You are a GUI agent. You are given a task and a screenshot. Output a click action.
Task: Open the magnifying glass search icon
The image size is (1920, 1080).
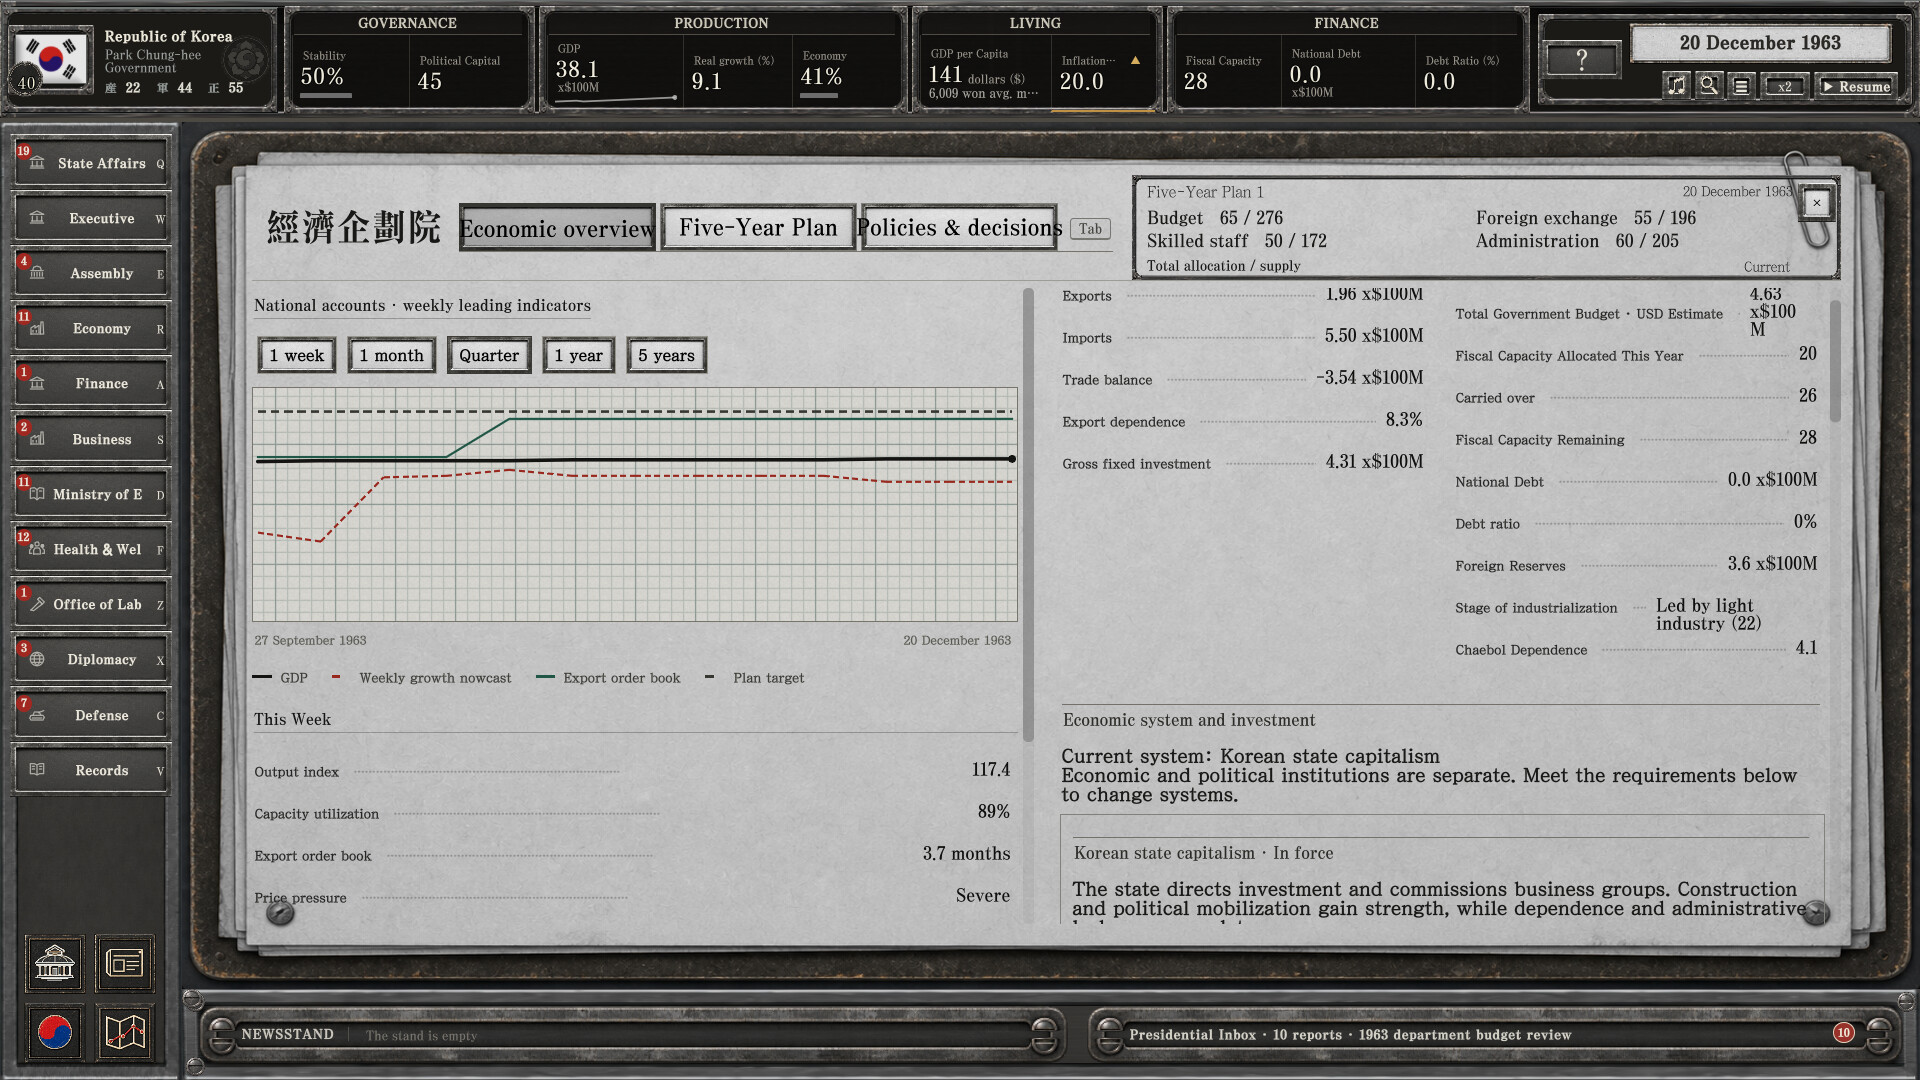point(1709,86)
